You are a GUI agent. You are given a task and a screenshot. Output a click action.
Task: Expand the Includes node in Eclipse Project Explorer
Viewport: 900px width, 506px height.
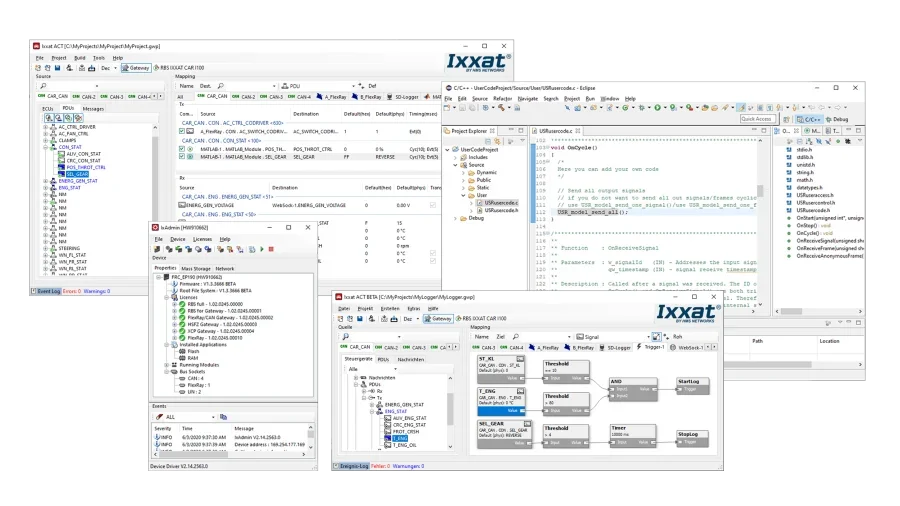(455, 157)
